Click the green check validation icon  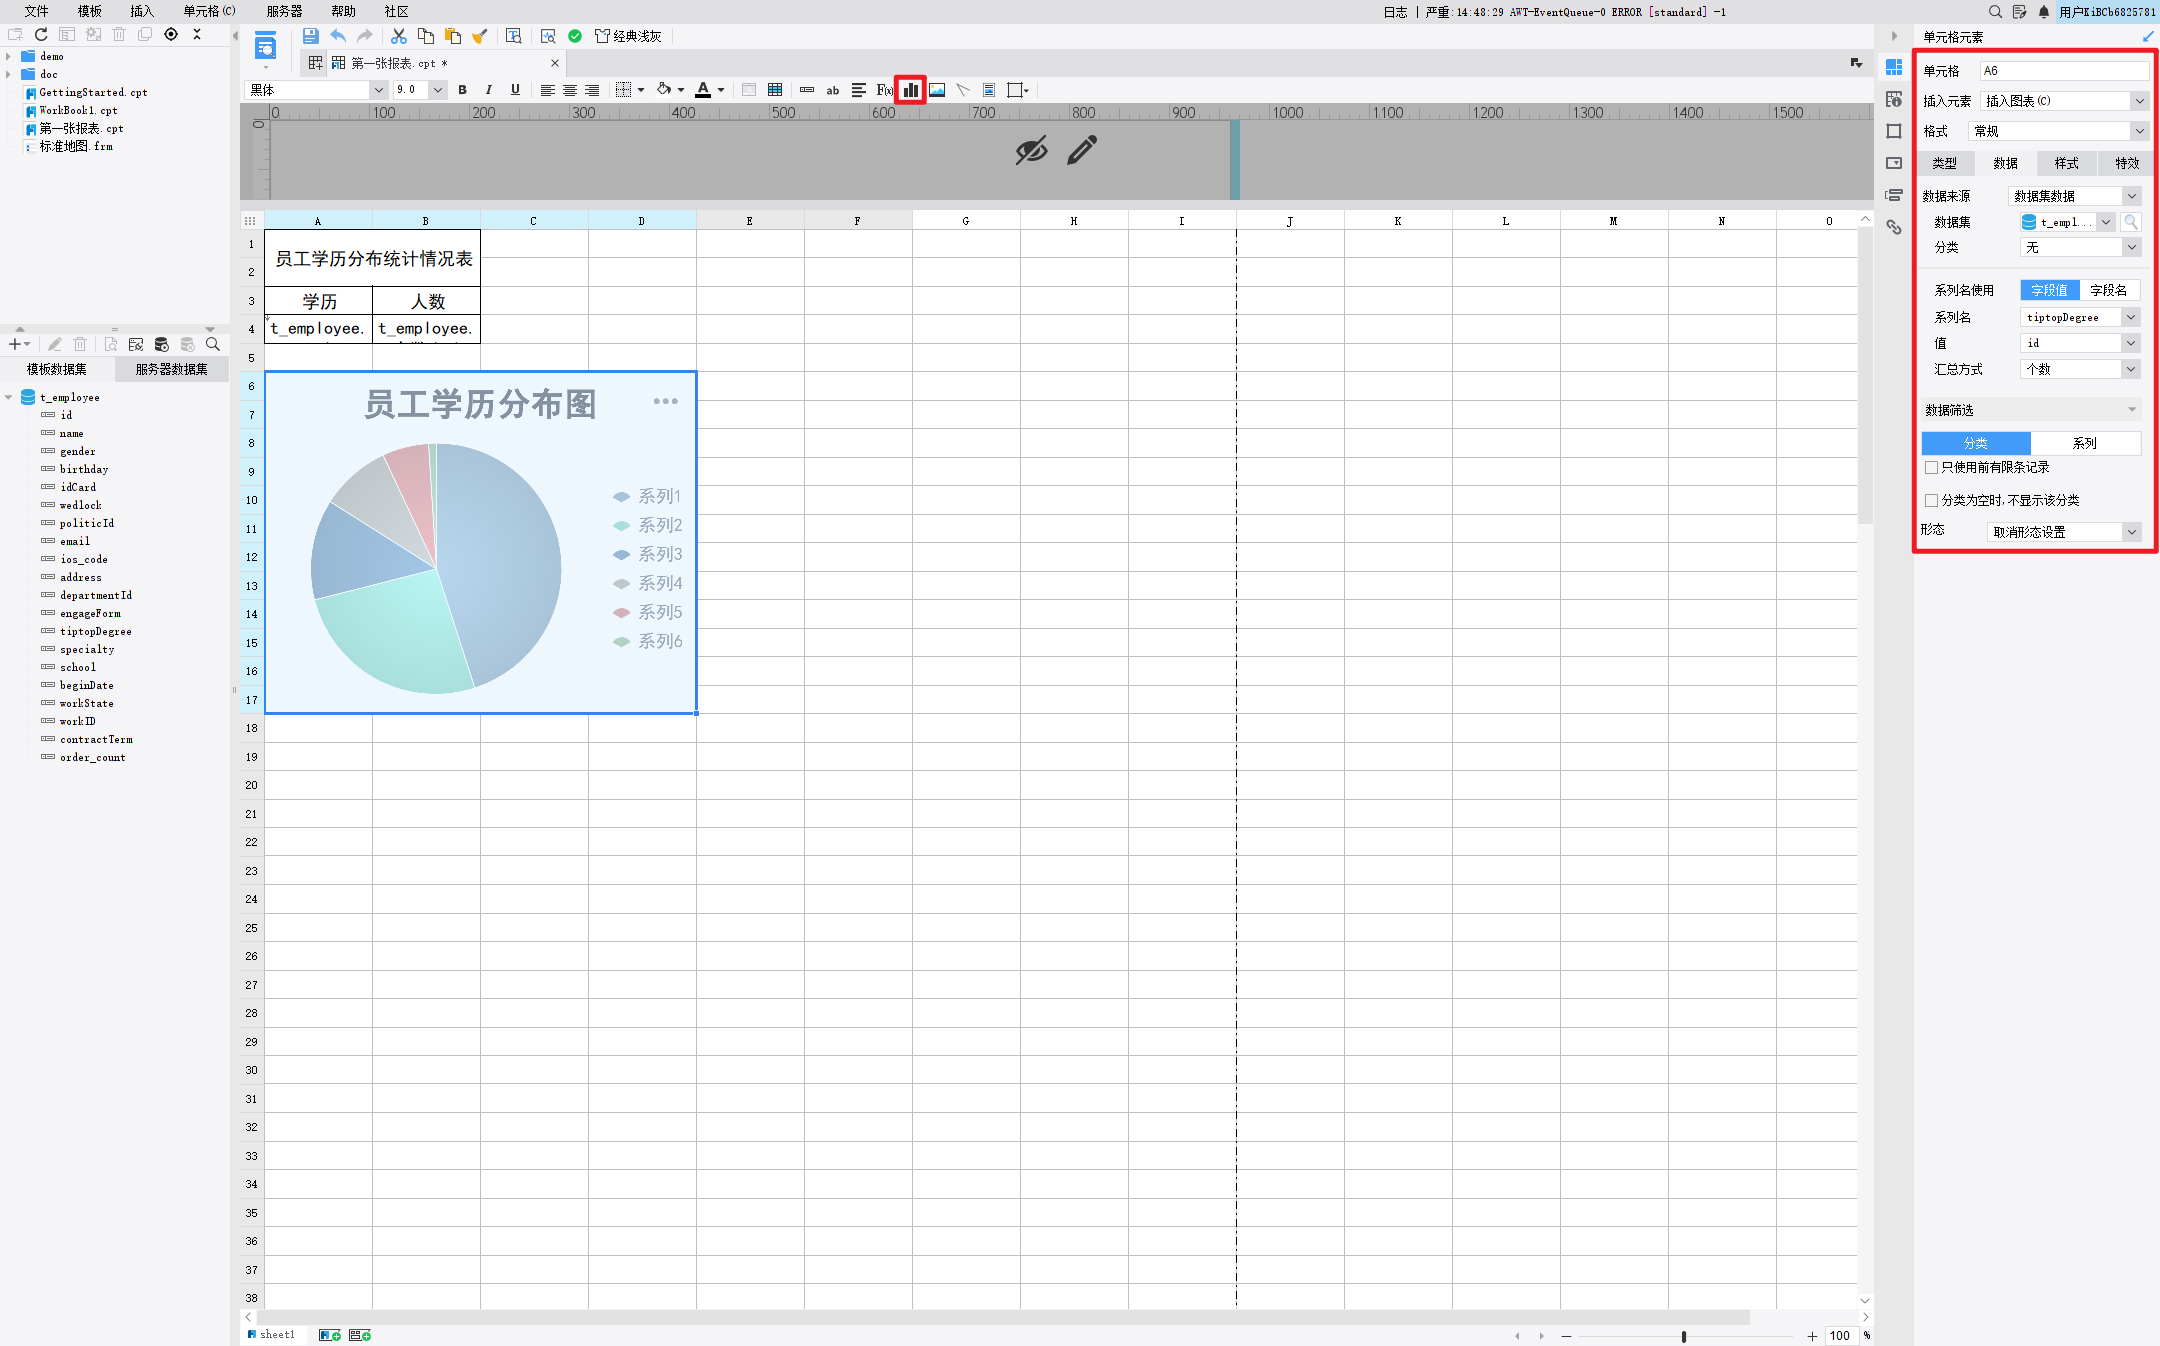575,36
